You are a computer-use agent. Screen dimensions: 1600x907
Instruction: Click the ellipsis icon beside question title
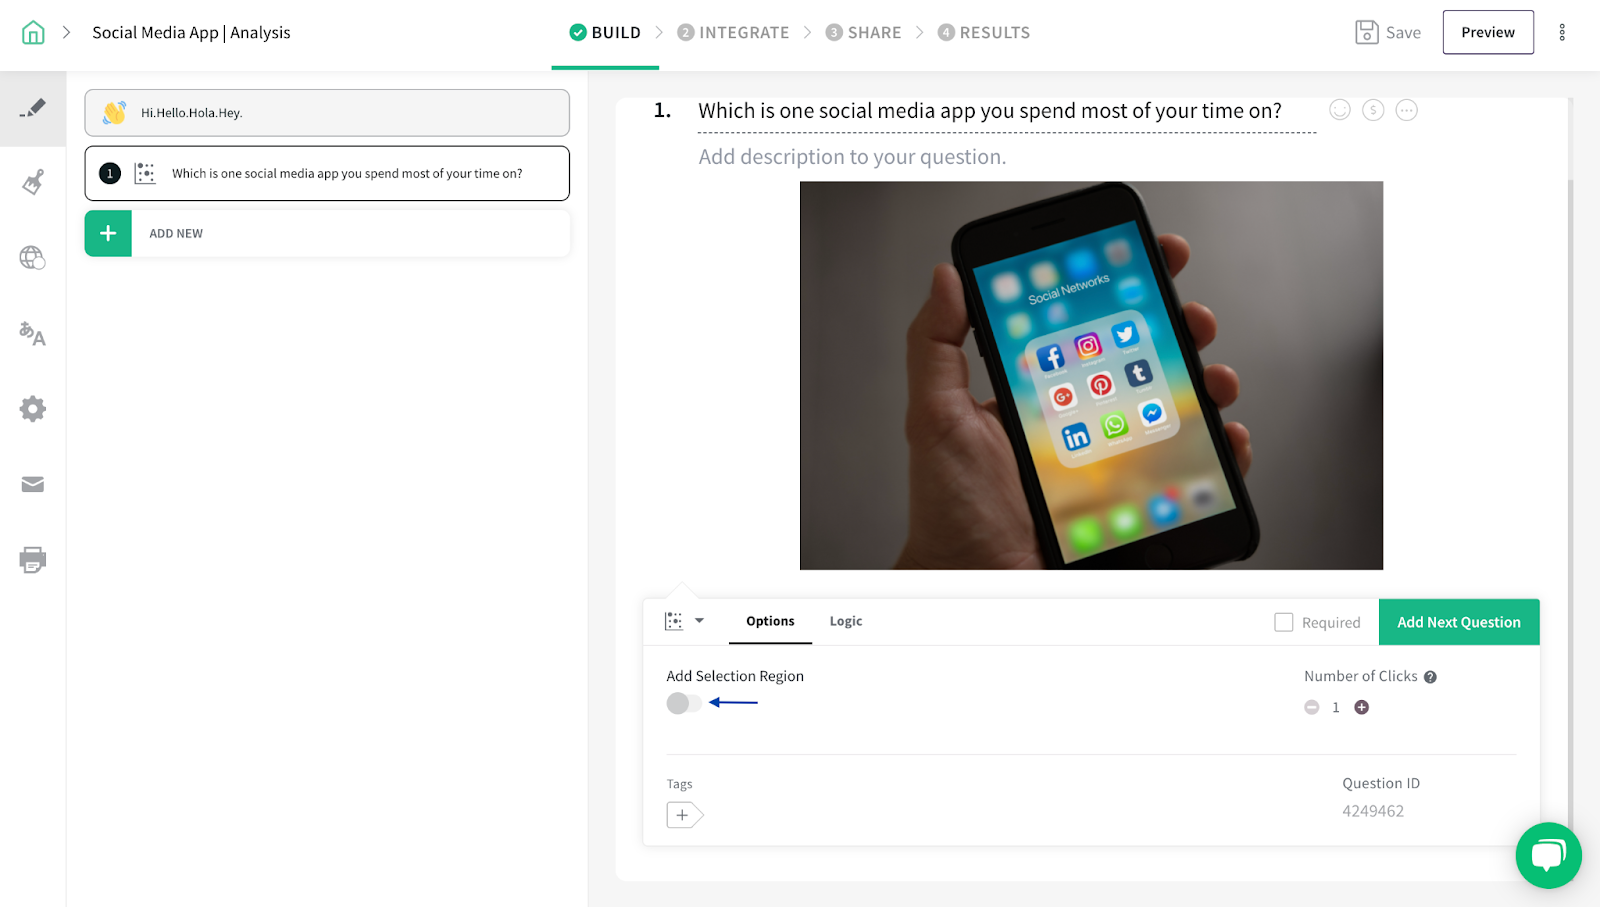1406,110
